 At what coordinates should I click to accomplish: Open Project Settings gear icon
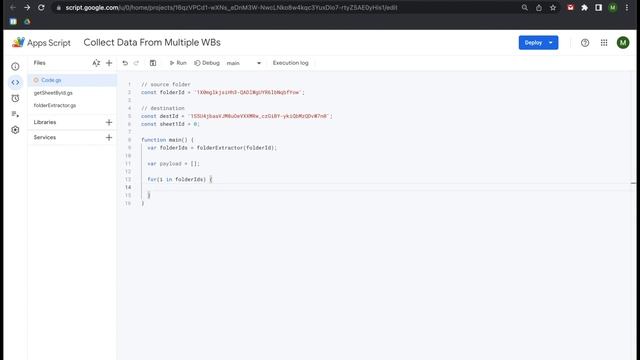click(15, 130)
